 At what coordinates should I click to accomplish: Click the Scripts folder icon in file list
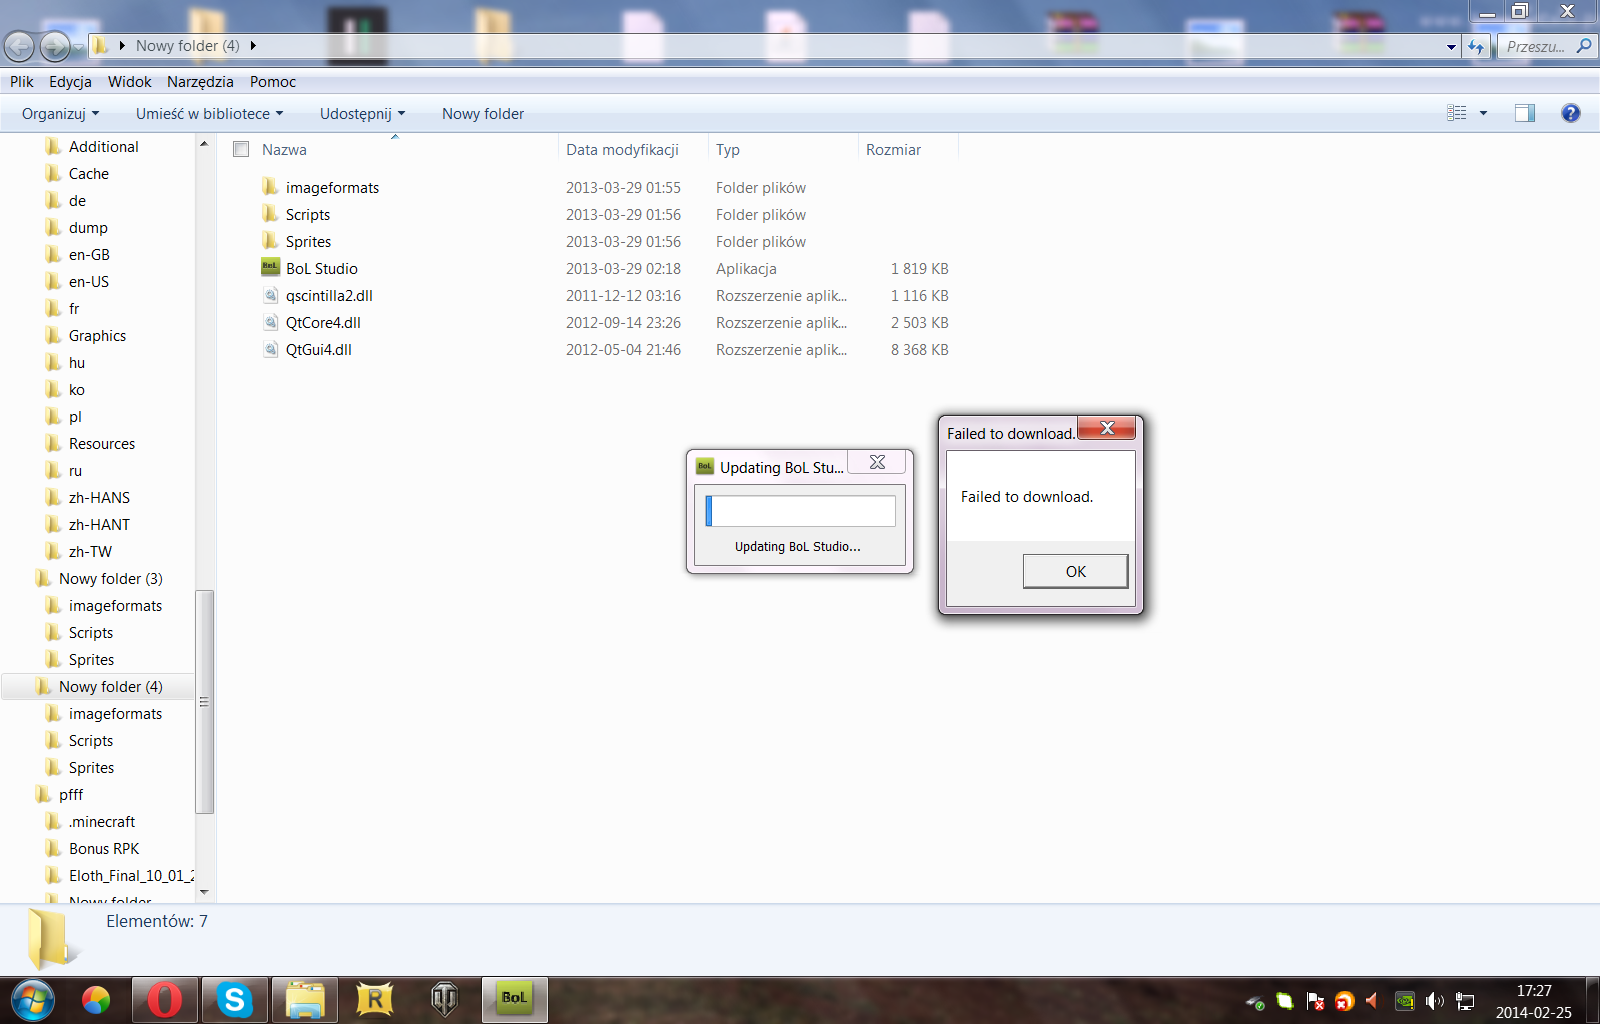[x=270, y=214]
